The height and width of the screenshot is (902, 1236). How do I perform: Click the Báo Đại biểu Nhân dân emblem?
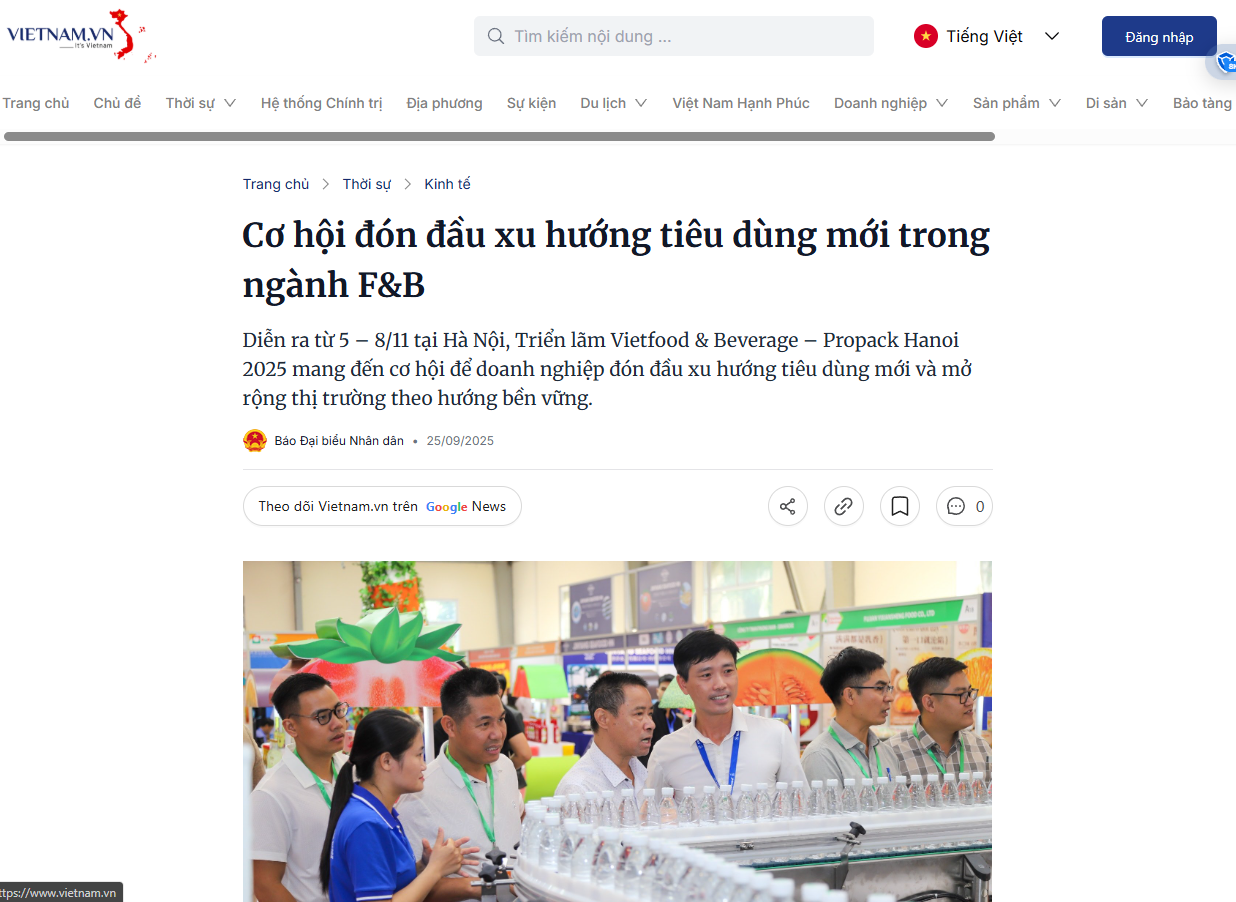(x=255, y=441)
